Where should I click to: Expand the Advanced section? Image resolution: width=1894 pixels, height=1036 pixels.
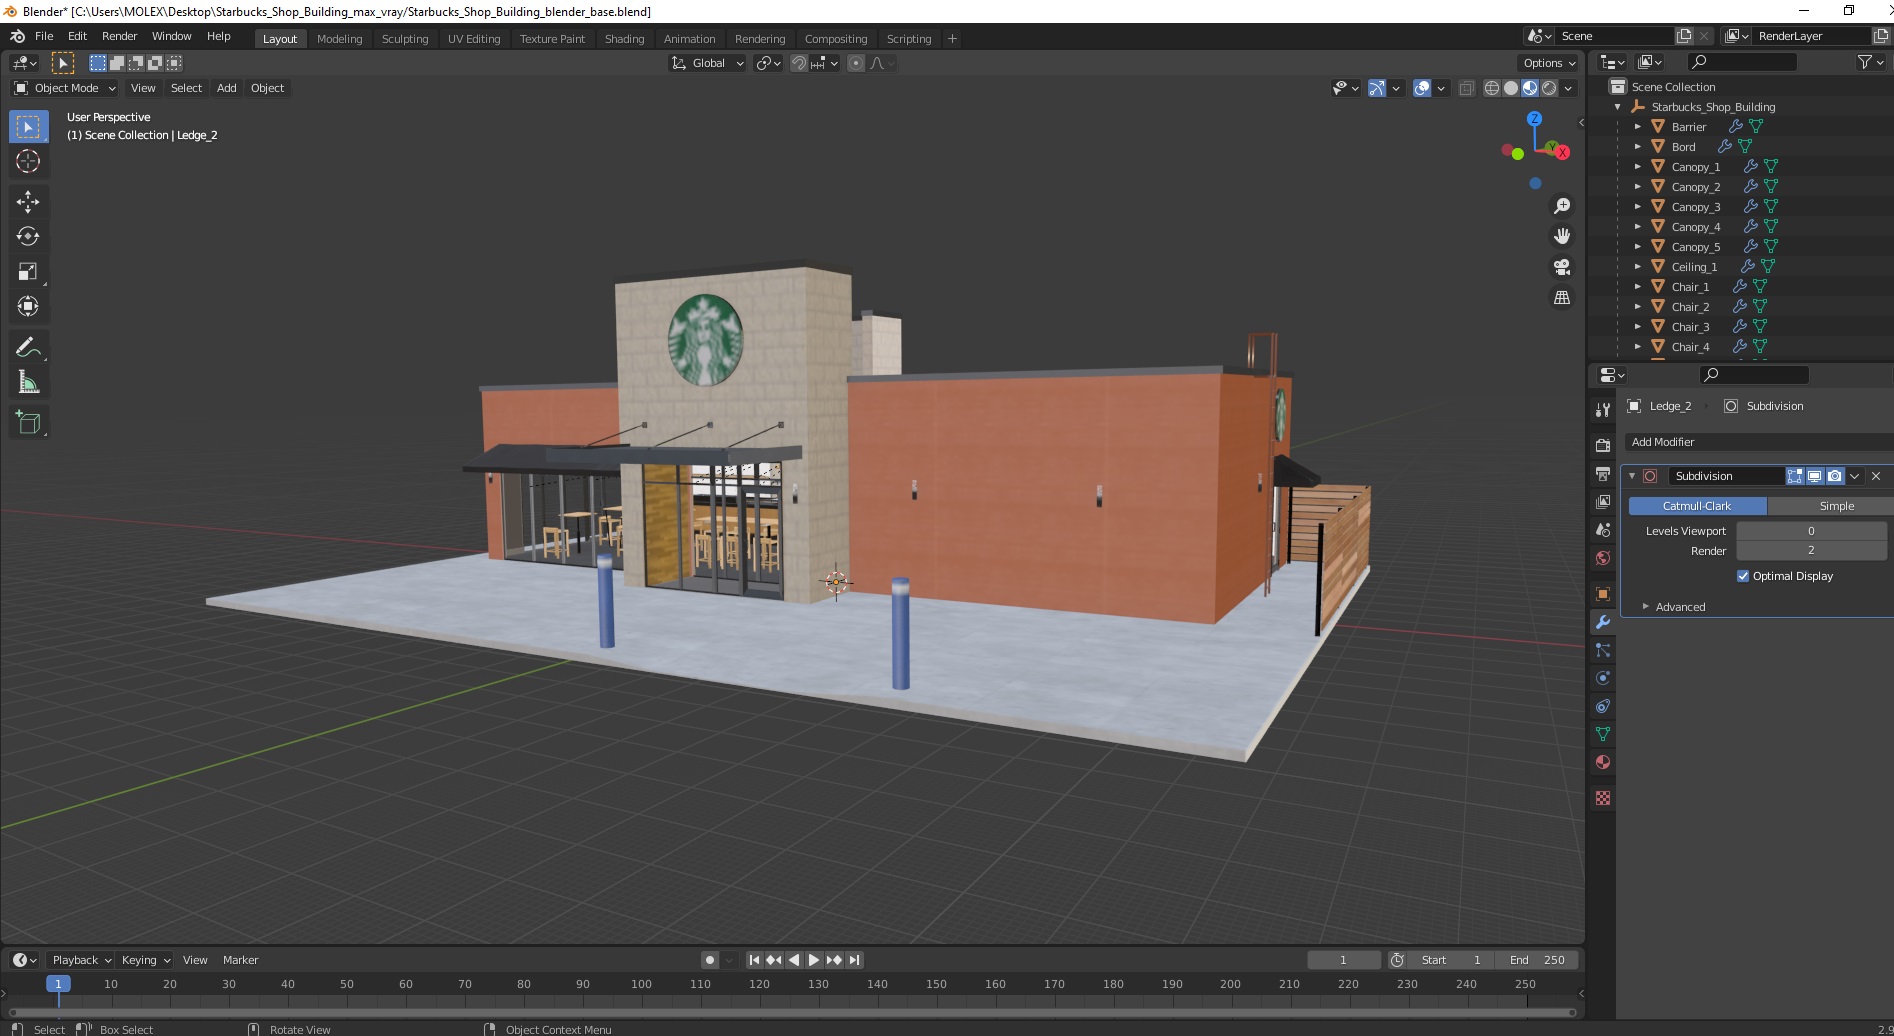(1680, 607)
